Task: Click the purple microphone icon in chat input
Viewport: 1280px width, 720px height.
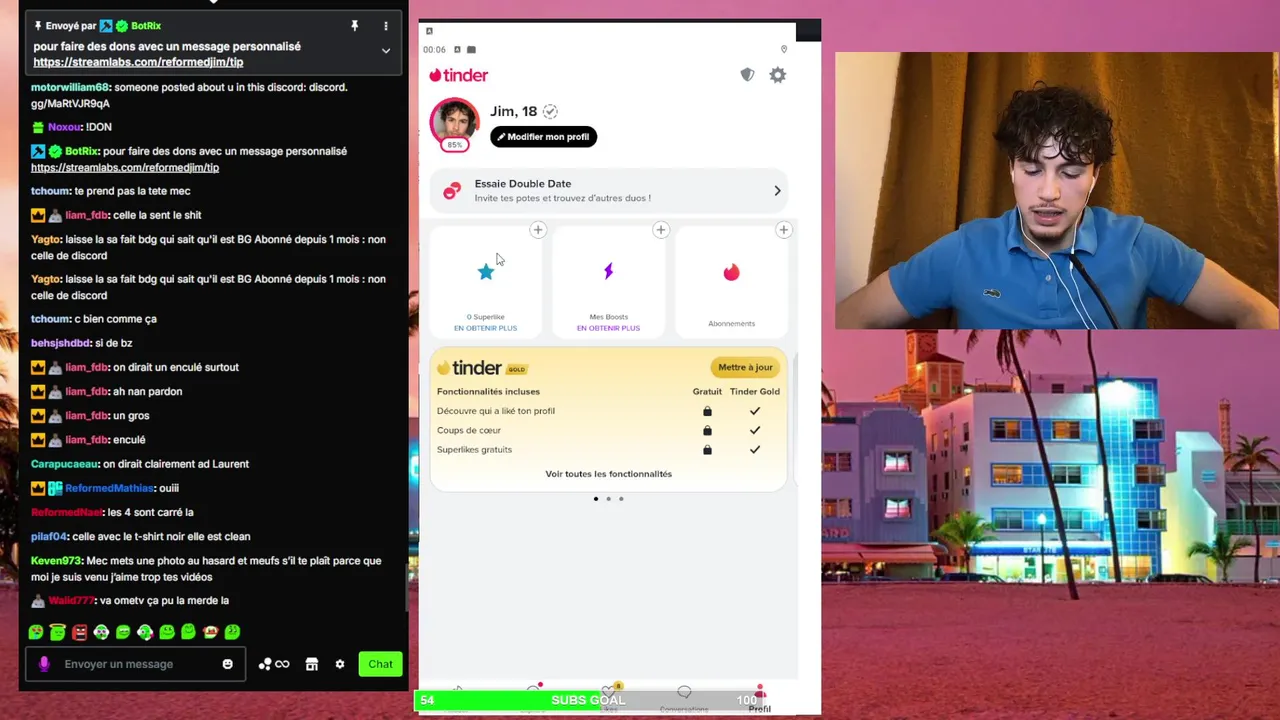Action: pyautogui.click(x=44, y=664)
